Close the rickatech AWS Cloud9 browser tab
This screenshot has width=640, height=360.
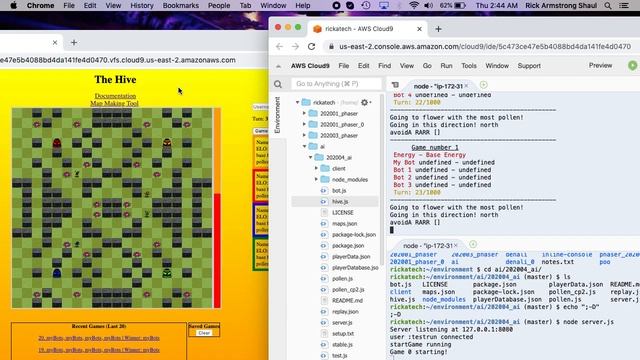[x=419, y=29]
